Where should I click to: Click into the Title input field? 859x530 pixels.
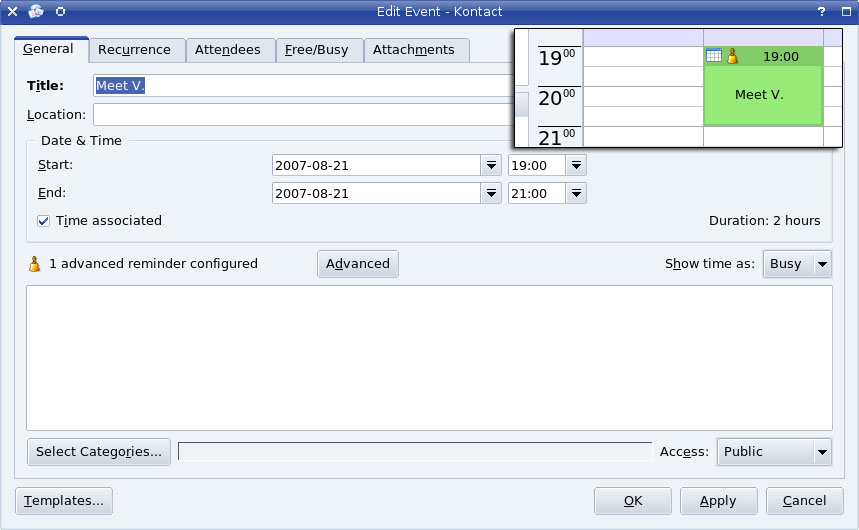[303, 86]
